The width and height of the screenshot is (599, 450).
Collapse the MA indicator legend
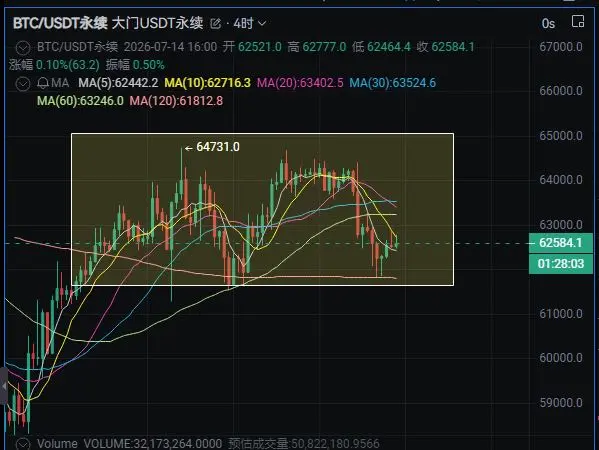tap(23, 83)
